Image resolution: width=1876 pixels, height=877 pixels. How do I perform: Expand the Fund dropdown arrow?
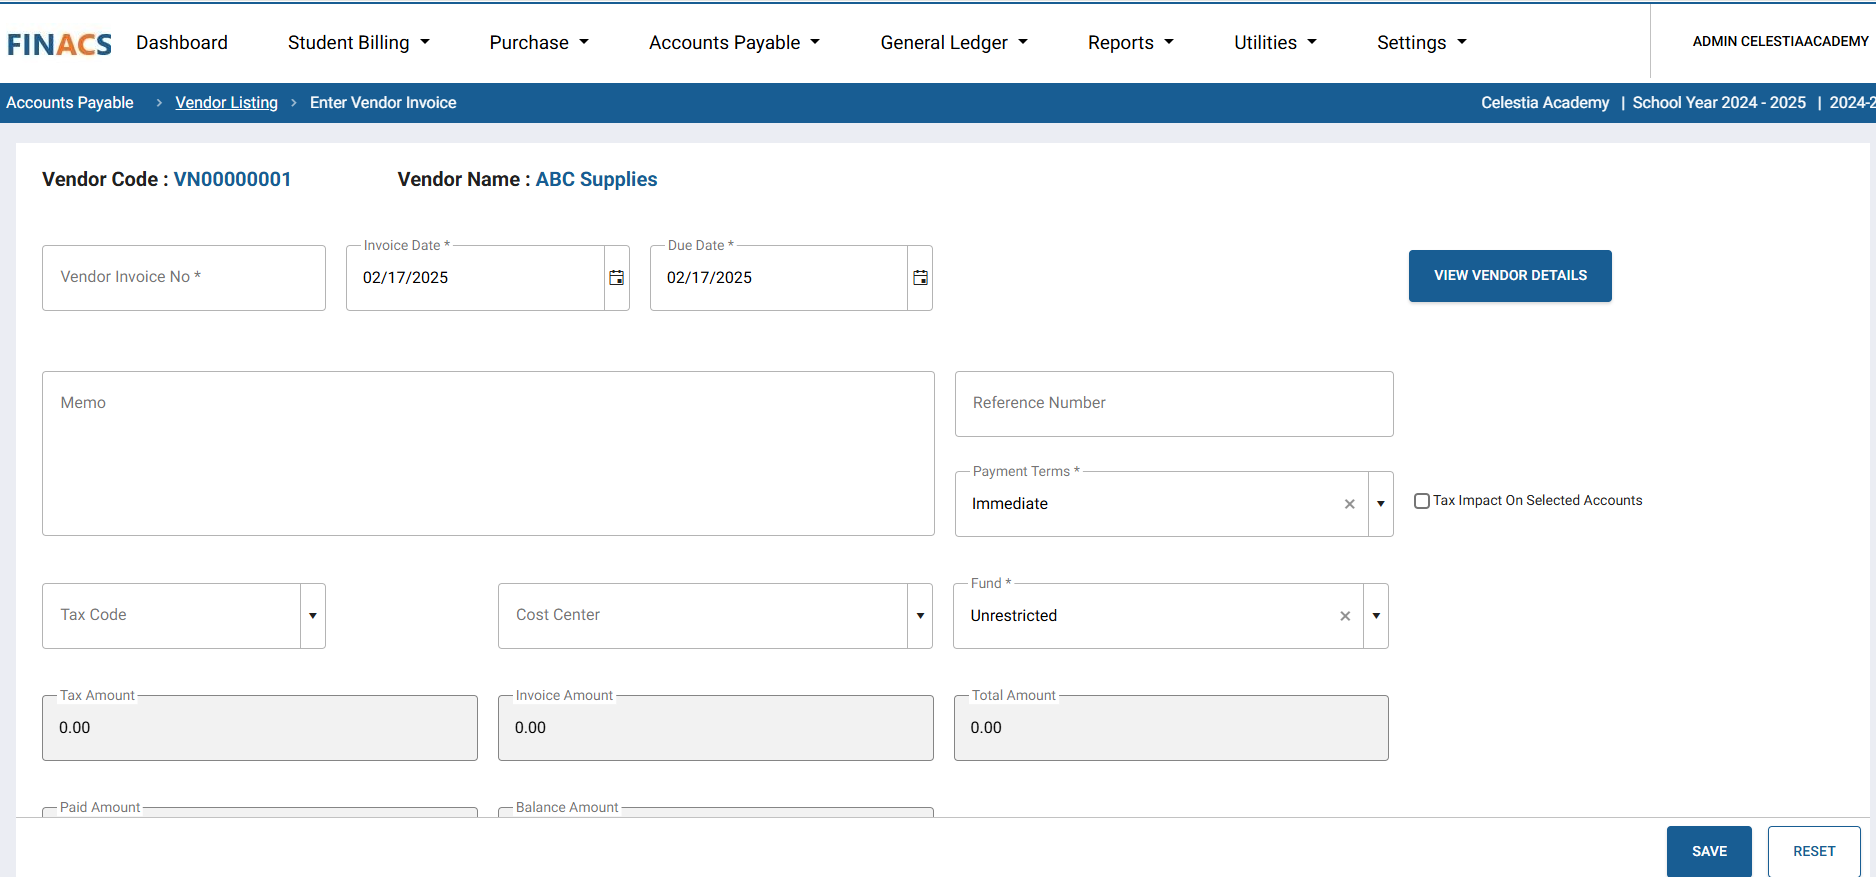(1376, 616)
